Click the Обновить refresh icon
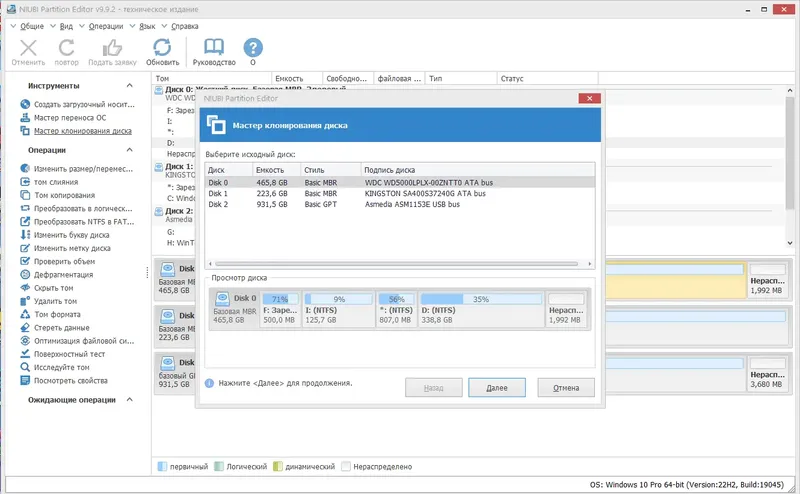Image resolution: width=800 pixels, height=494 pixels. pyautogui.click(x=162, y=47)
